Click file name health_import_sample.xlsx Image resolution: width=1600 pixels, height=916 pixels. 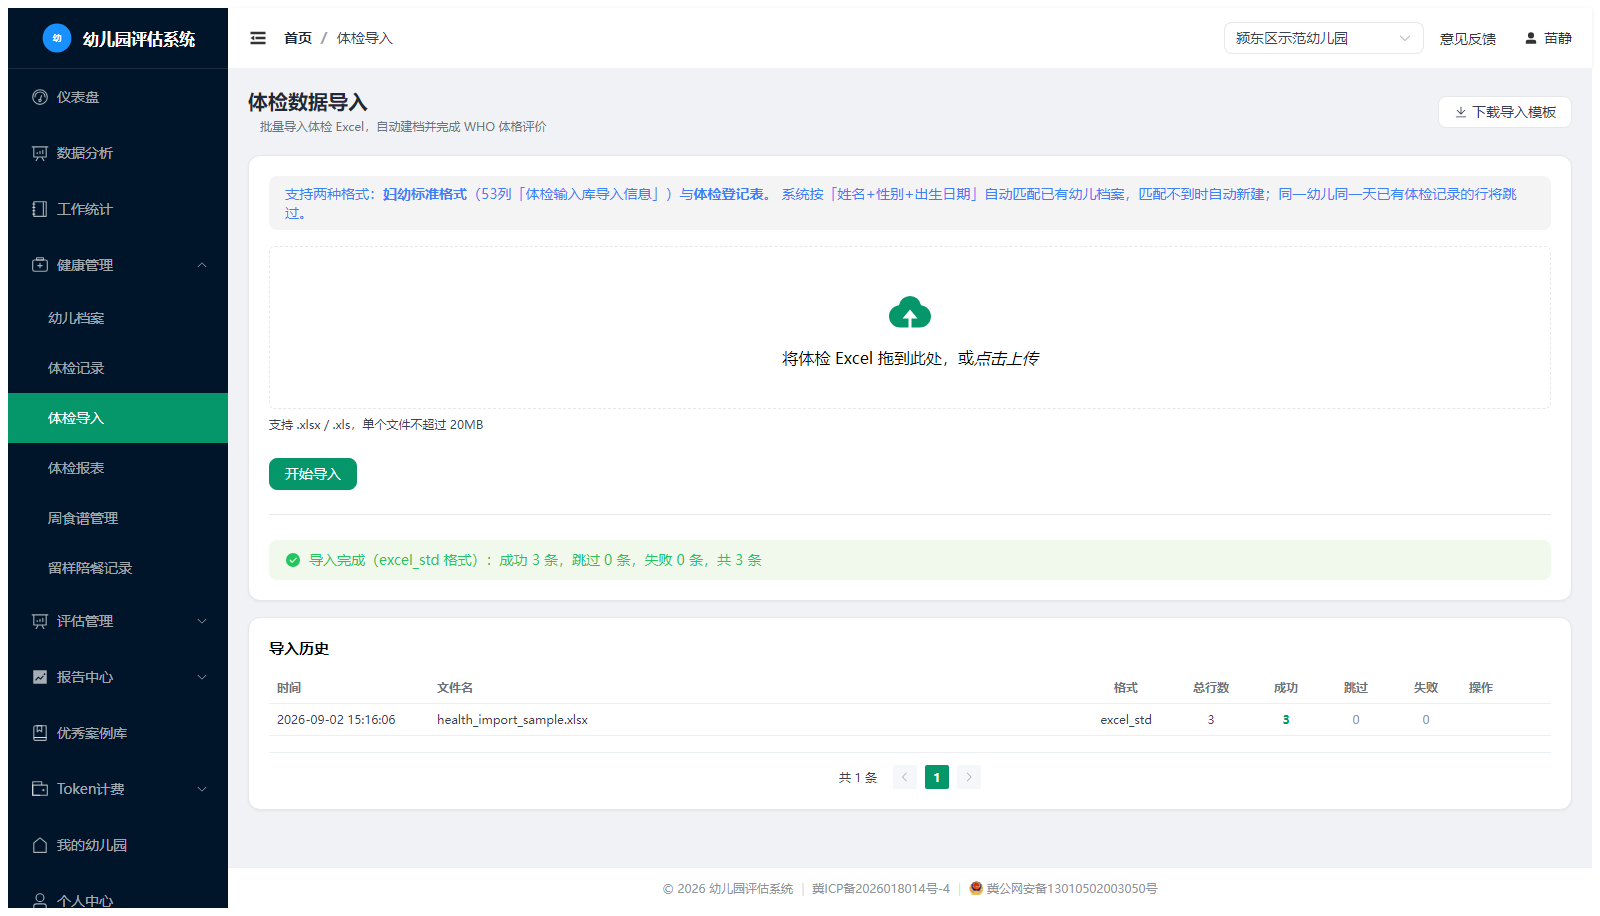(512, 720)
